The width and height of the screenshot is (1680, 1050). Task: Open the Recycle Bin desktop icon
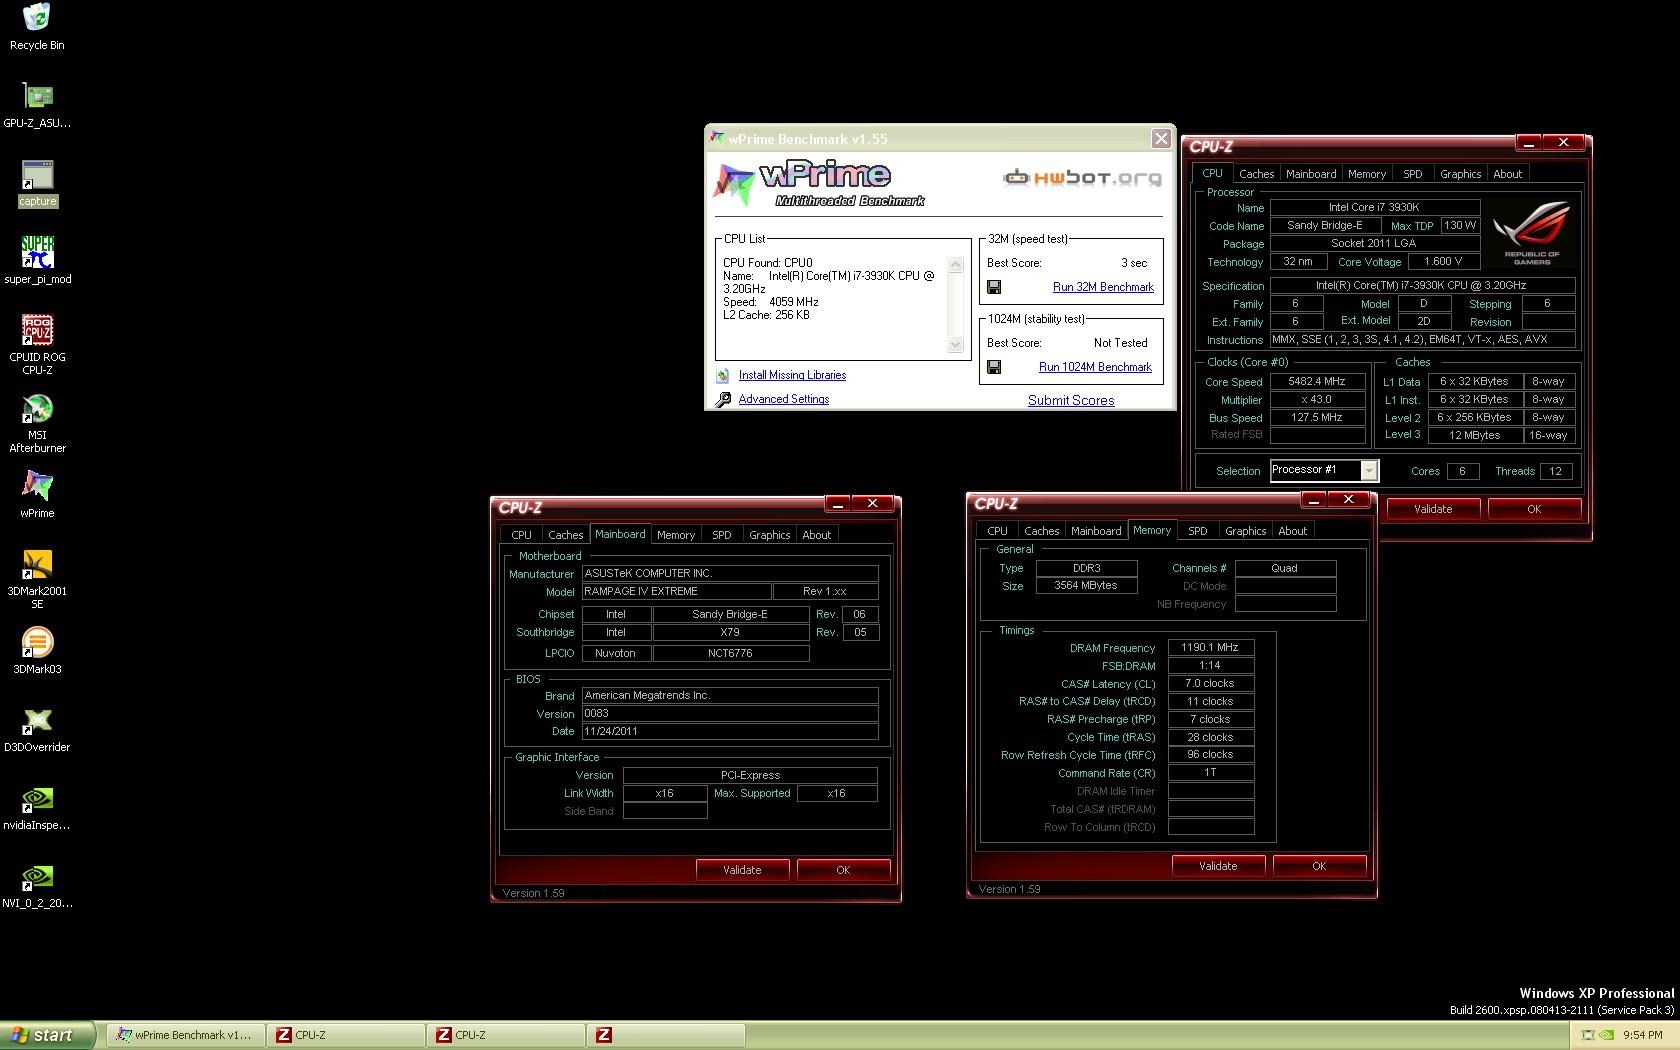(x=37, y=27)
